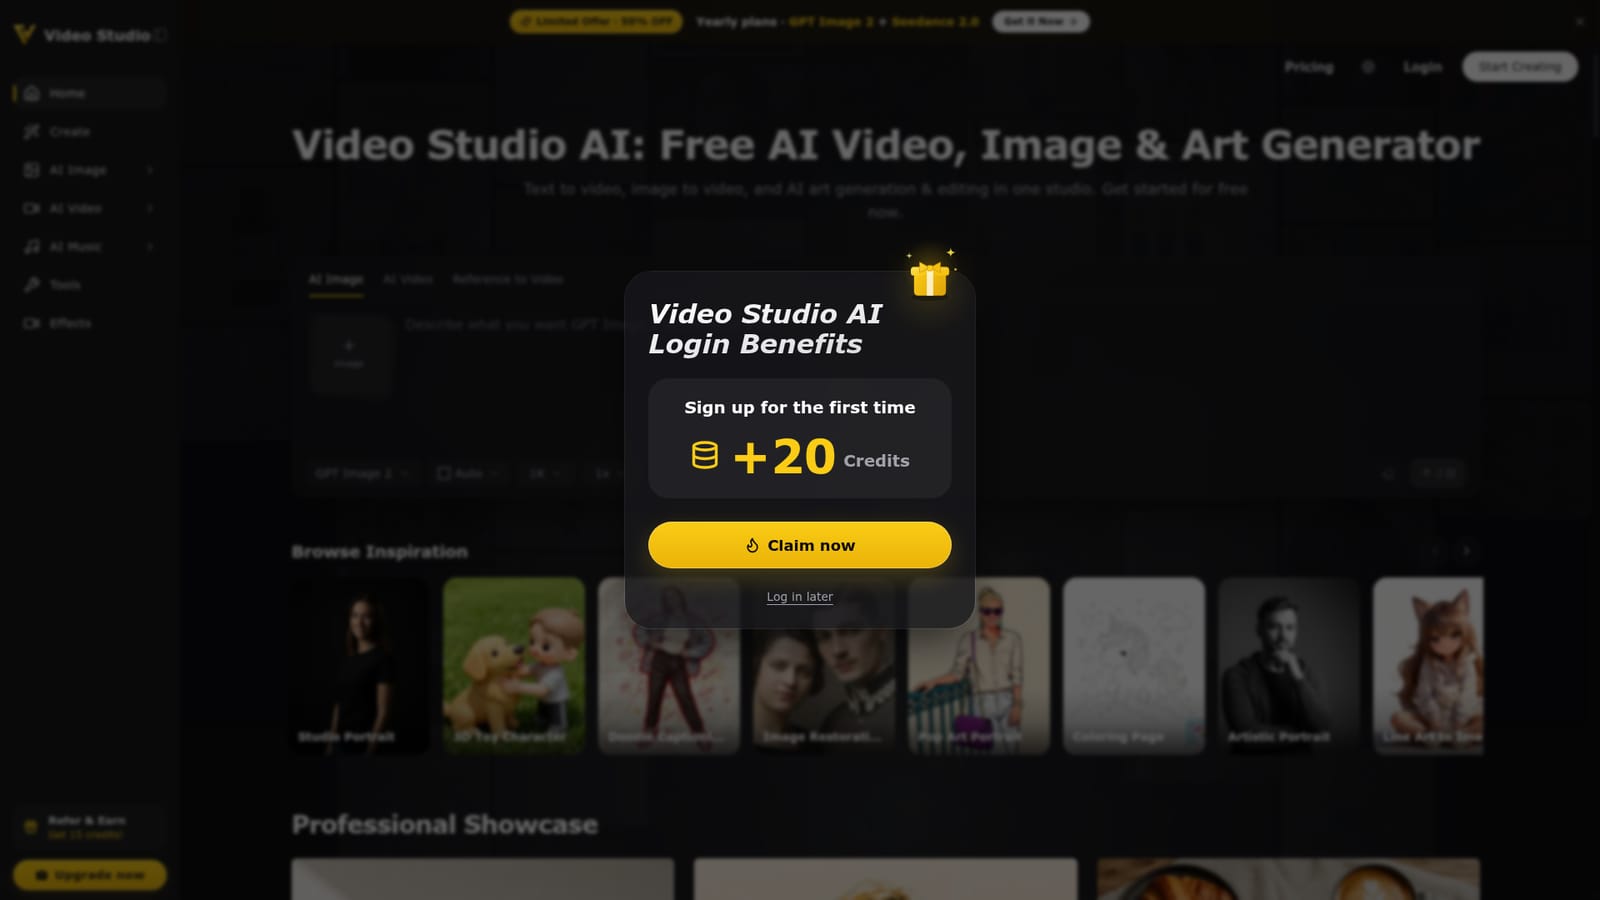1600x900 pixels.
Task: Open the Coloring Page thumbnail
Action: click(x=1134, y=665)
